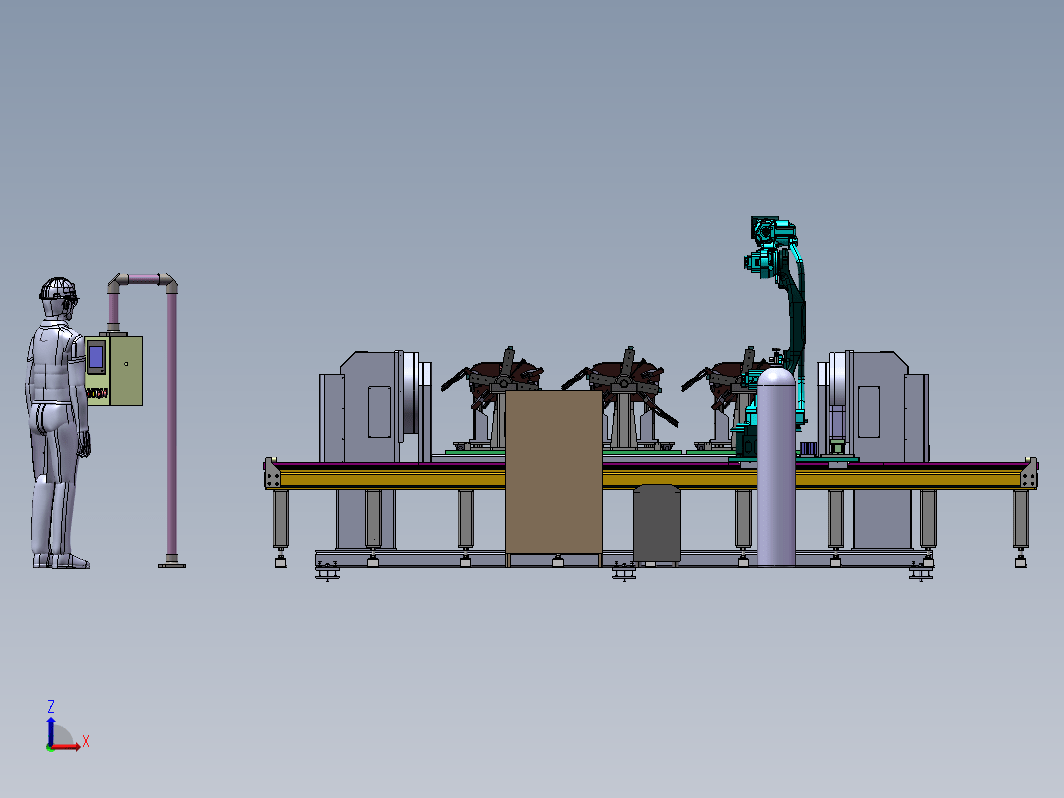This screenshot has height=798, width=1064.
Task: Select the lavender gas cylinder
Action: click(x=776, y=466)
